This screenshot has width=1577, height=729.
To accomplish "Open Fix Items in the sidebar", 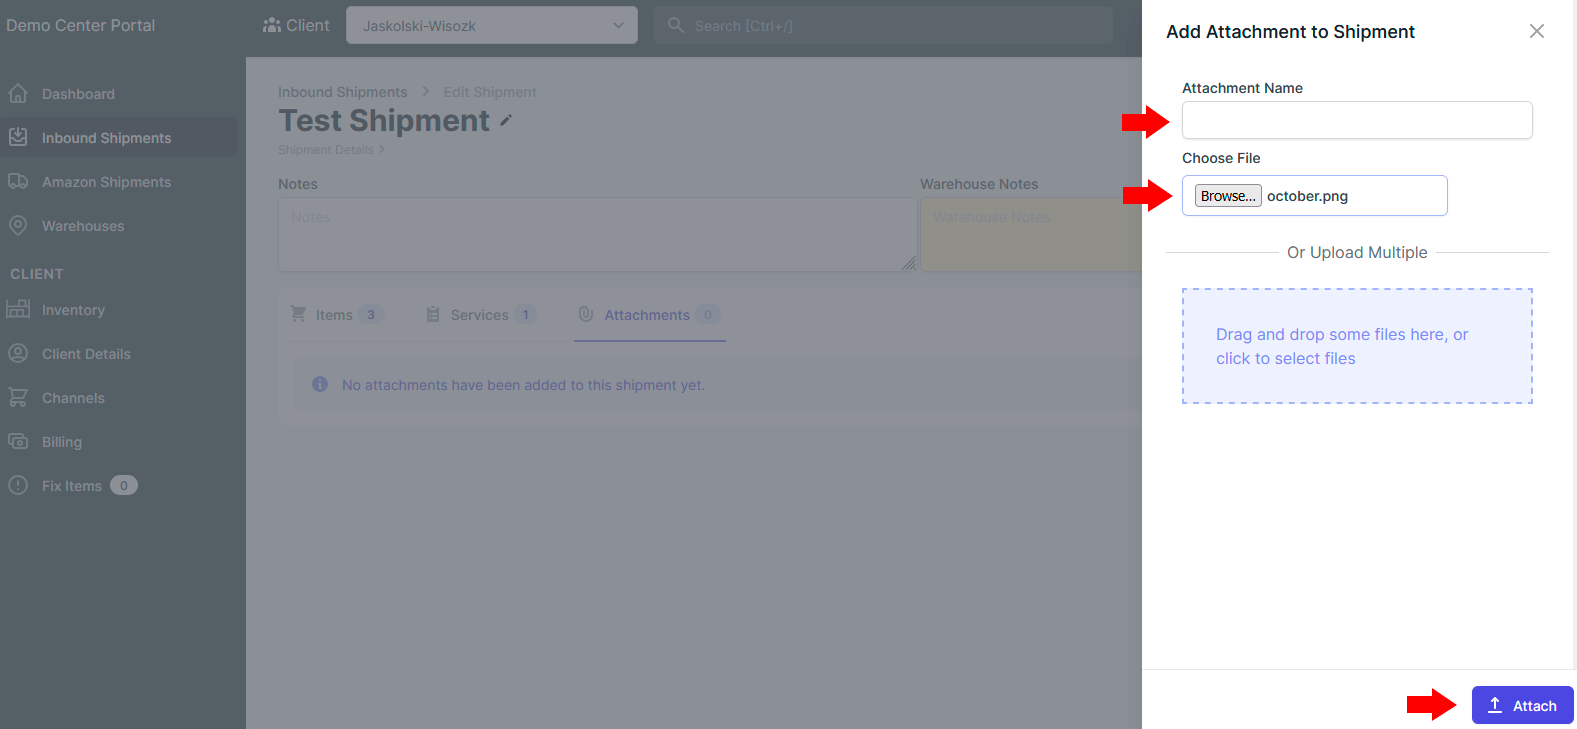I will pyautogui.click(x=120, y=486).
